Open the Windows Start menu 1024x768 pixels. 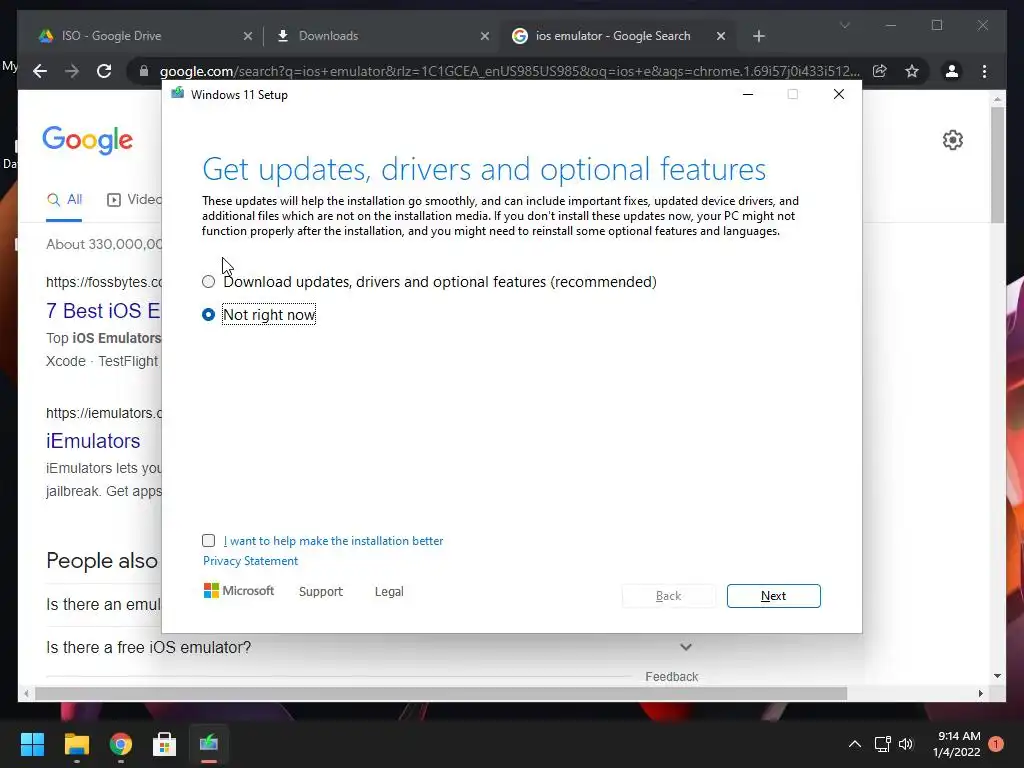tap(32, 744)
